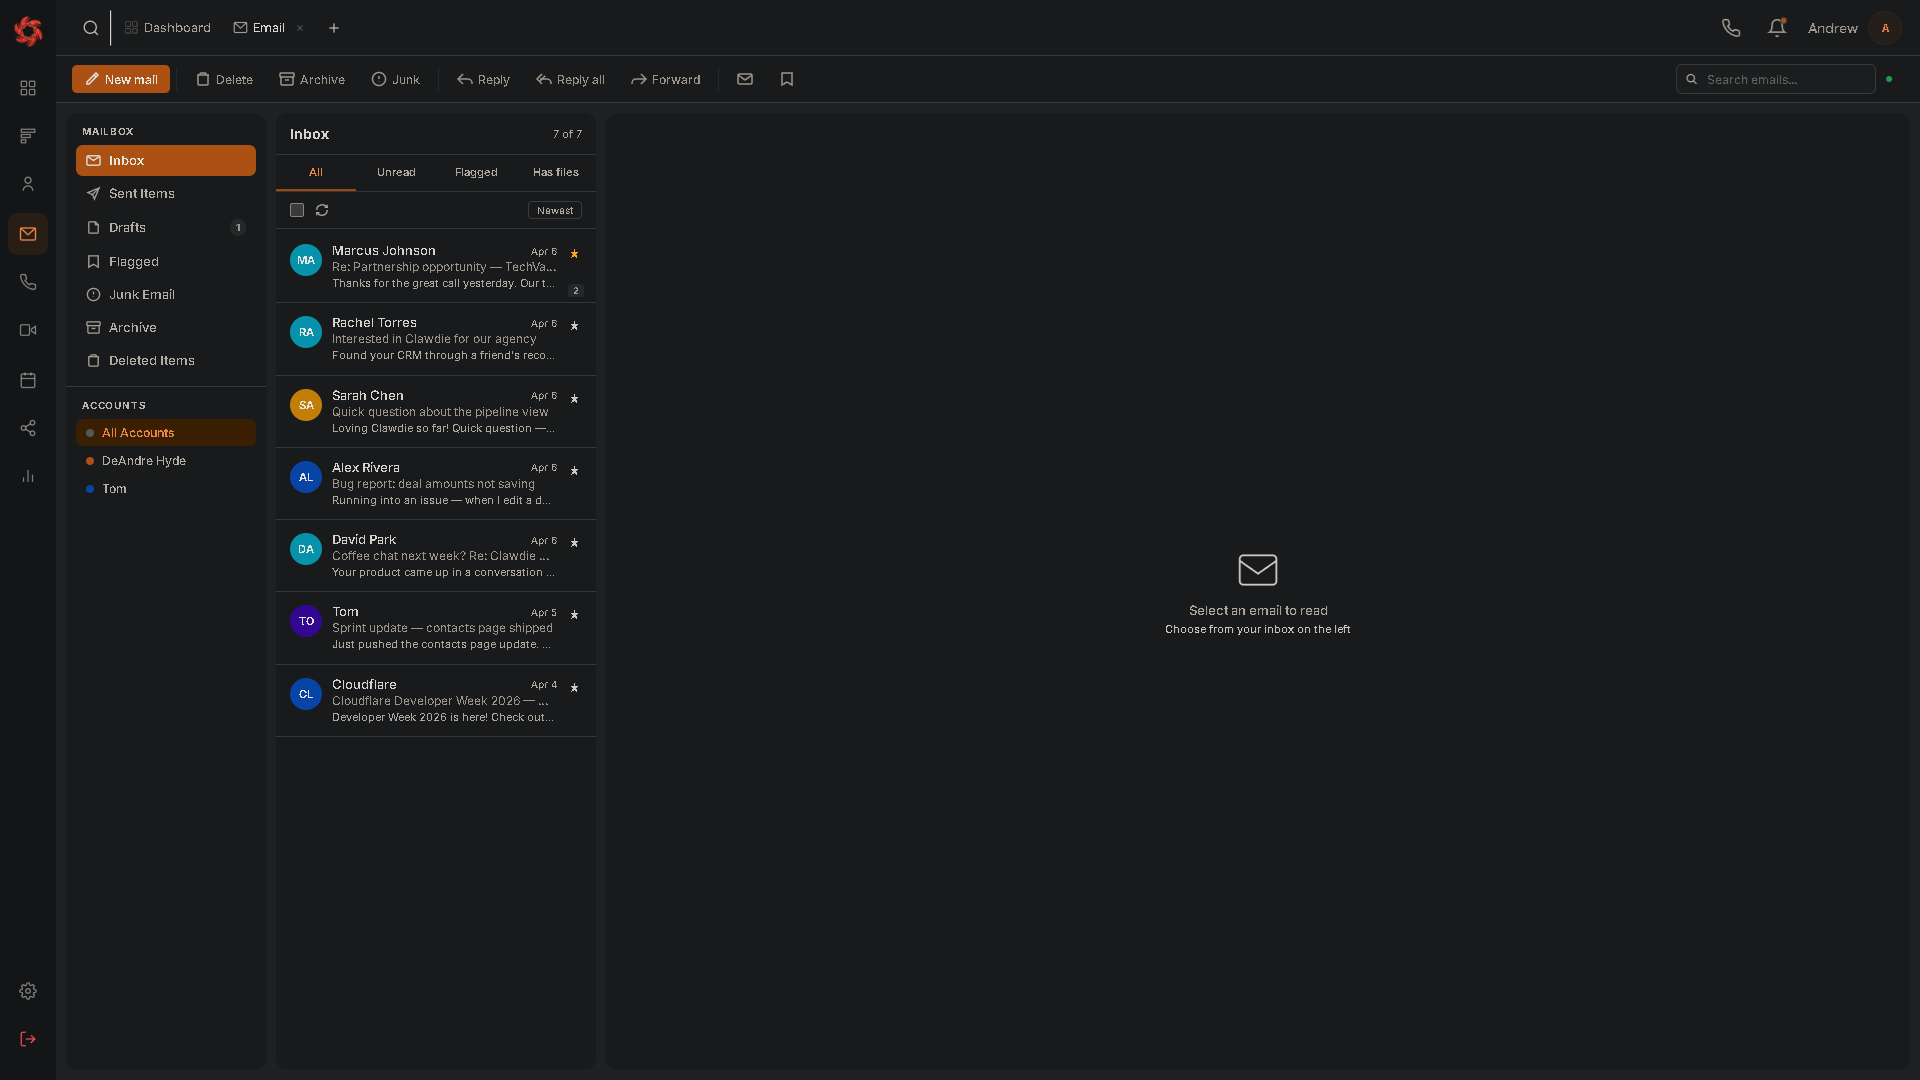Open the Quick question about the pipeline view email

tap(436, 412)
